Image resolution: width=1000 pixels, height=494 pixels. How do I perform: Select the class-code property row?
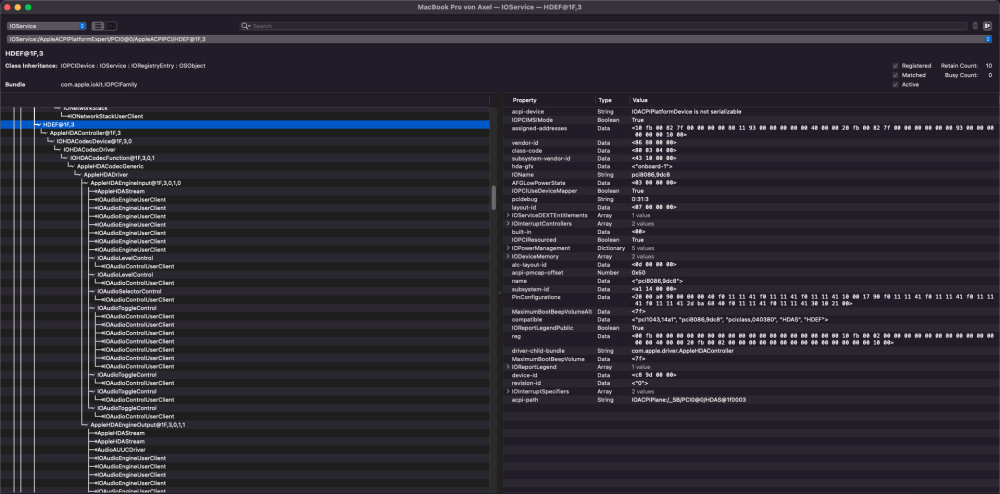(751, 150)
